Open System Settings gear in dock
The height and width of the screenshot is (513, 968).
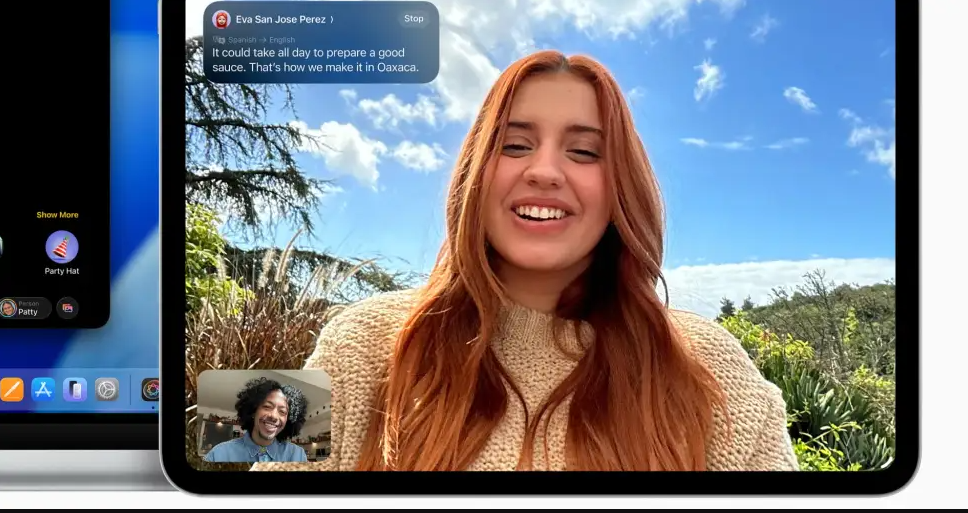107,390
